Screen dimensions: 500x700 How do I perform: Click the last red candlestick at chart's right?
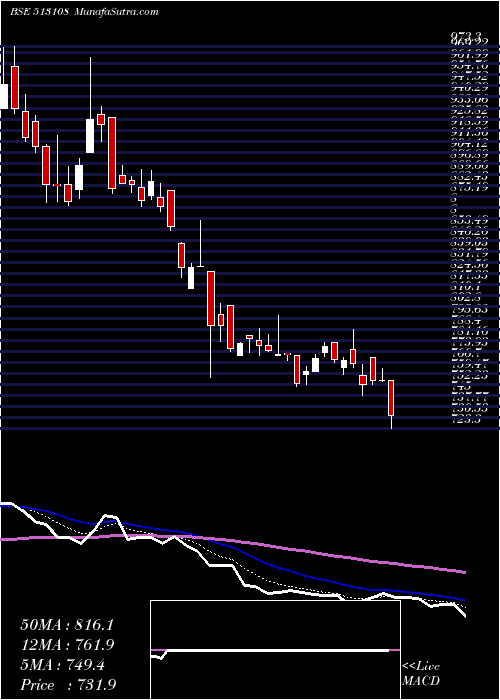point(392,398)
